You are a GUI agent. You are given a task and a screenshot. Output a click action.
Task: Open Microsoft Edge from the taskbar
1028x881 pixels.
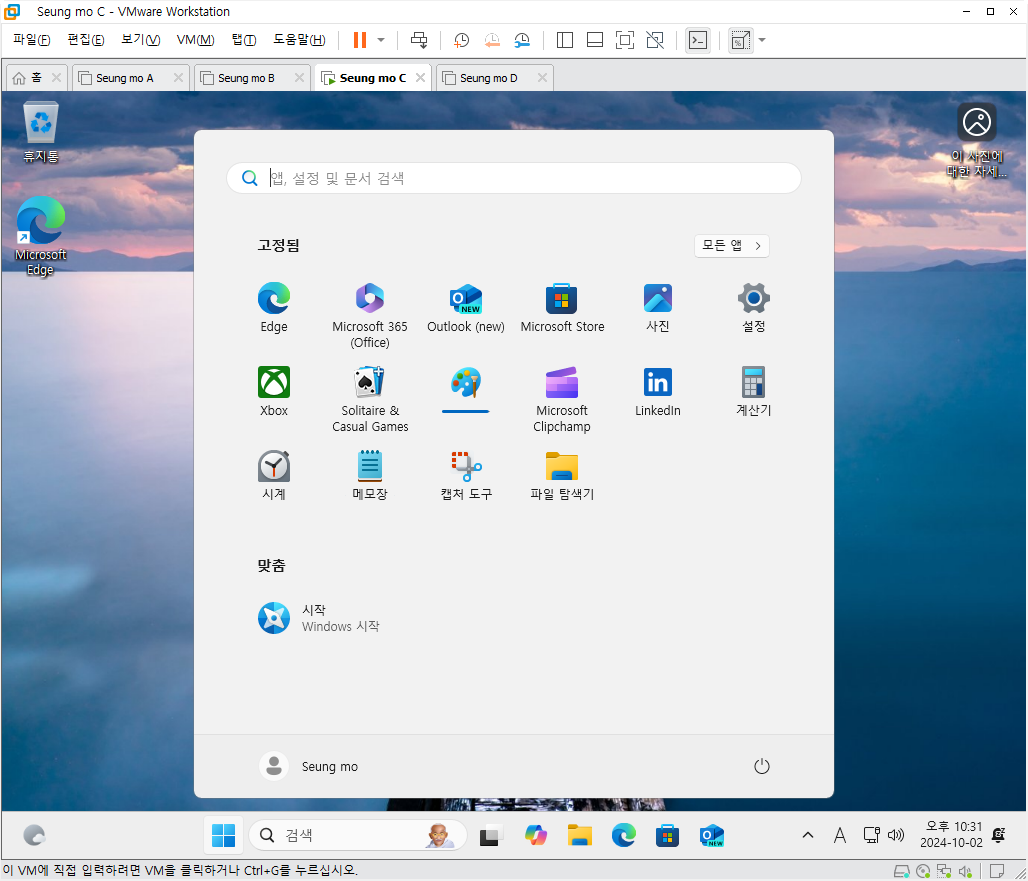coord(623,835)
